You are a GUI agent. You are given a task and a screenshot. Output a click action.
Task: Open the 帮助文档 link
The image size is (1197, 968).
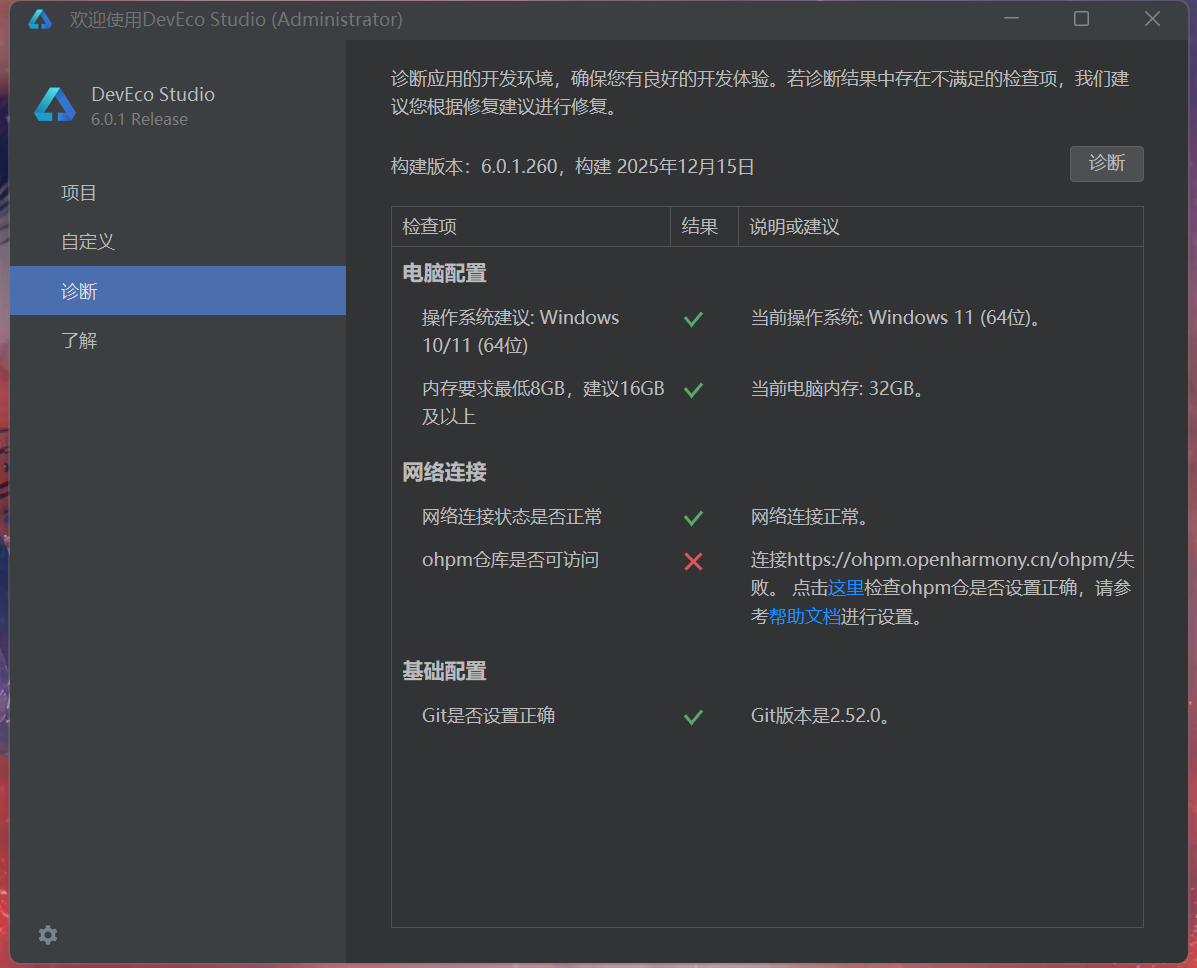(804, 617)
